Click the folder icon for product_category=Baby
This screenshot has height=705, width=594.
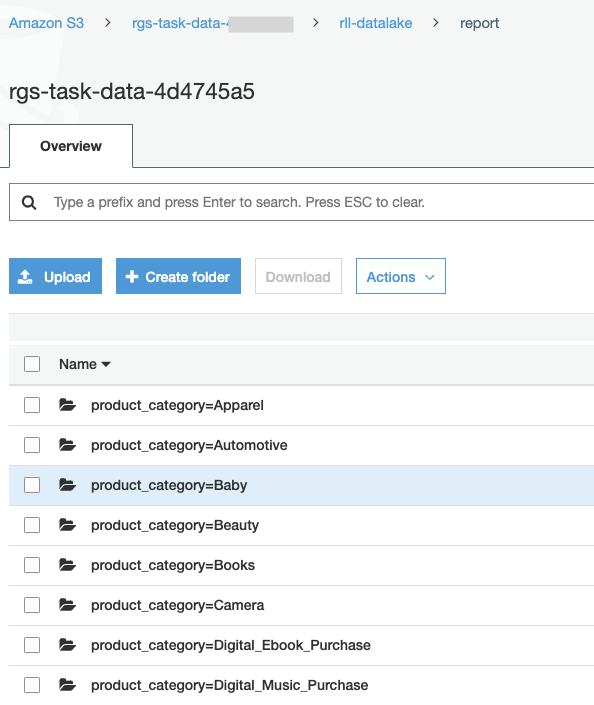67,485
